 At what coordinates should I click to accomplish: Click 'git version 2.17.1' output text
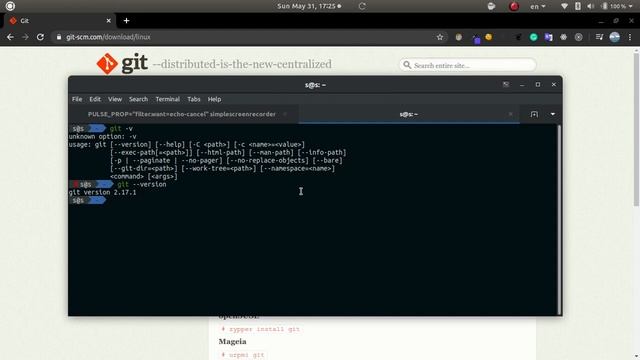(x=102, y=192)
